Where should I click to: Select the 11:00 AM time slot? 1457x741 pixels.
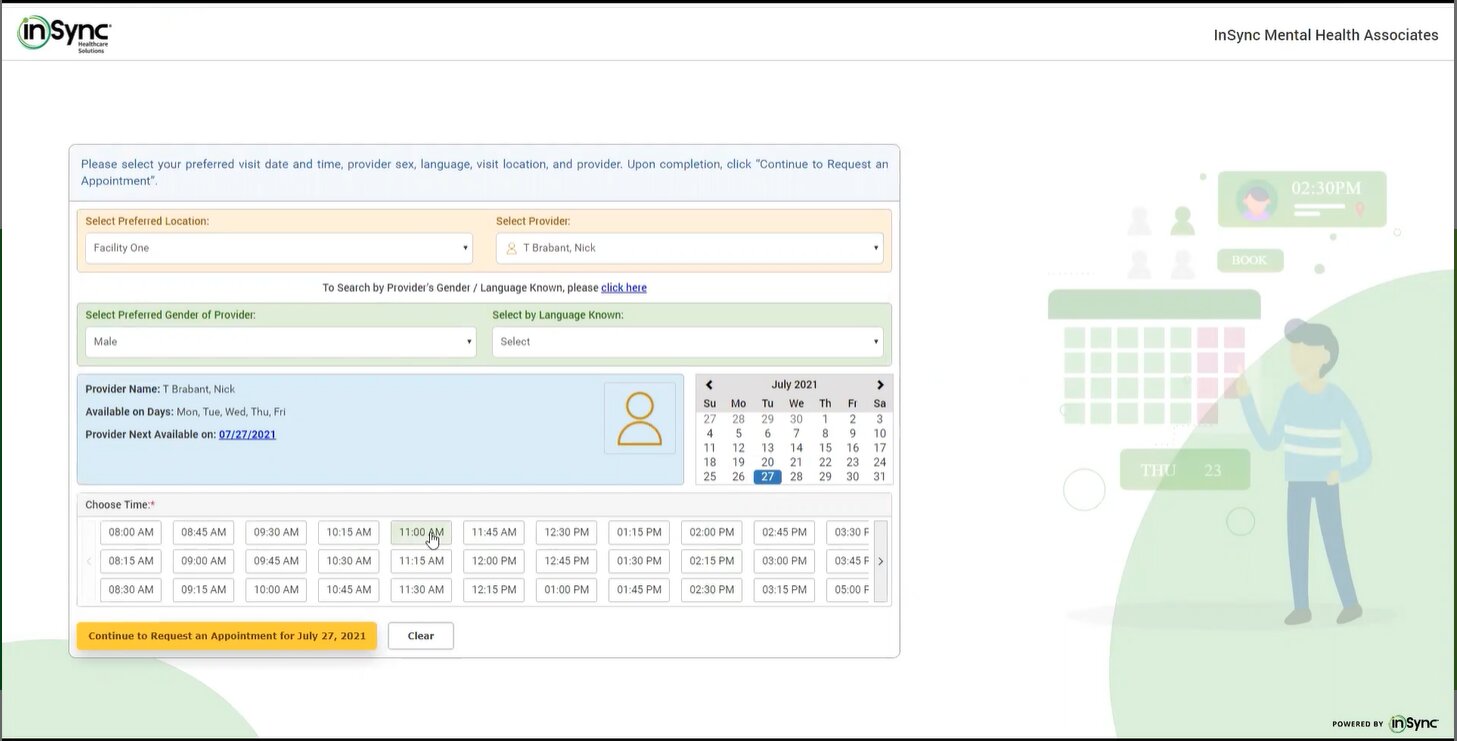(421, 532)
